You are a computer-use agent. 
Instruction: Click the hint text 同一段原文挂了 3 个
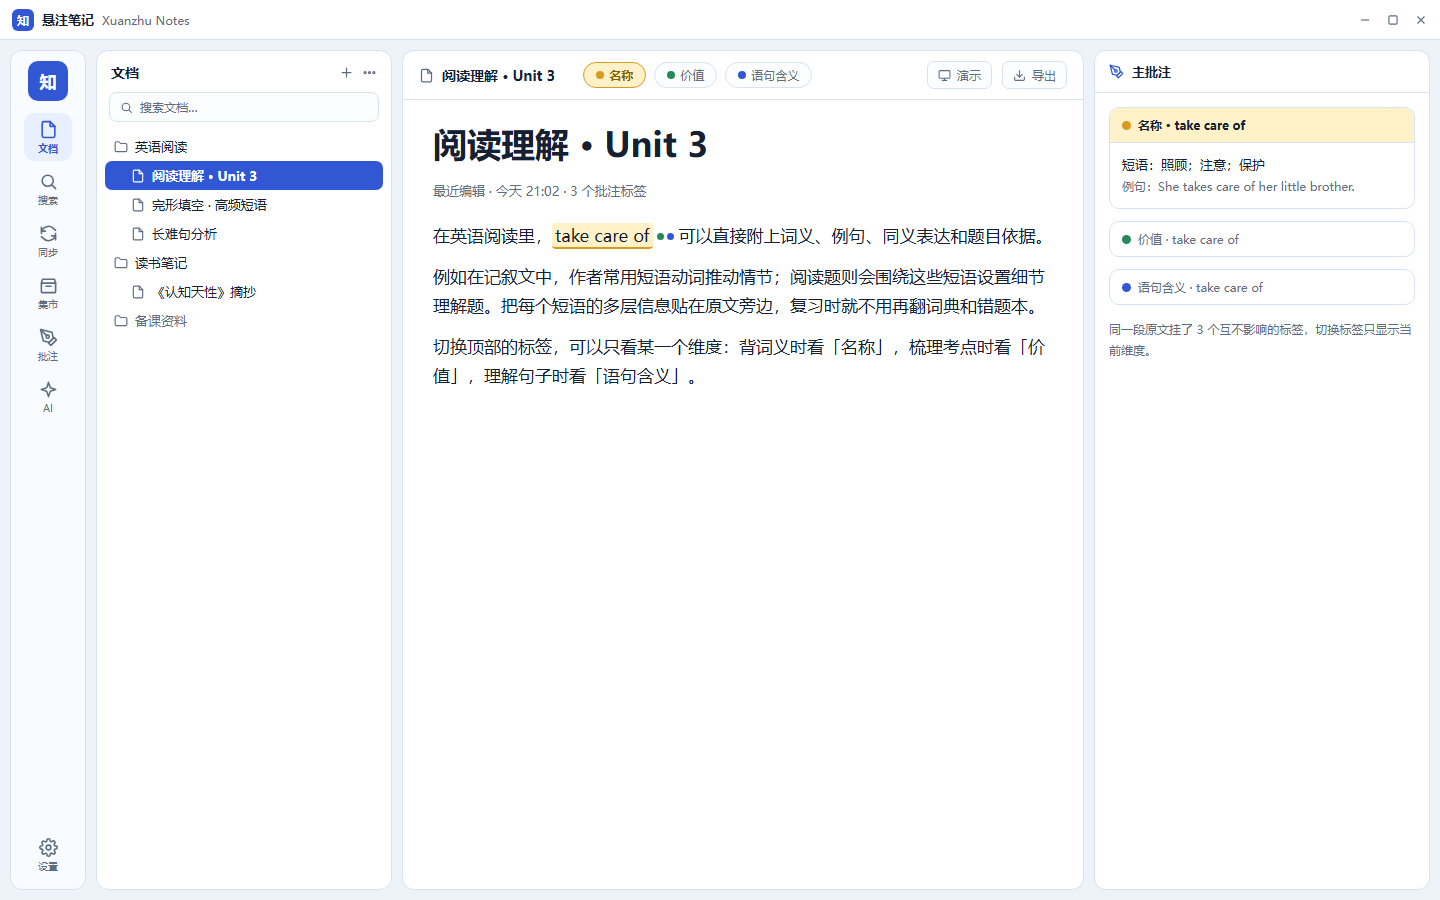click(x=1260, y=340)
